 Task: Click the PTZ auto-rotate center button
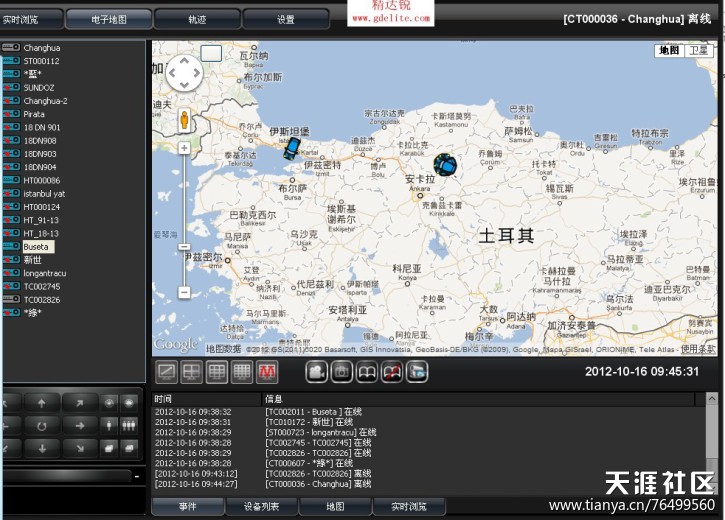pyautogui.click(x=42, y=425)
